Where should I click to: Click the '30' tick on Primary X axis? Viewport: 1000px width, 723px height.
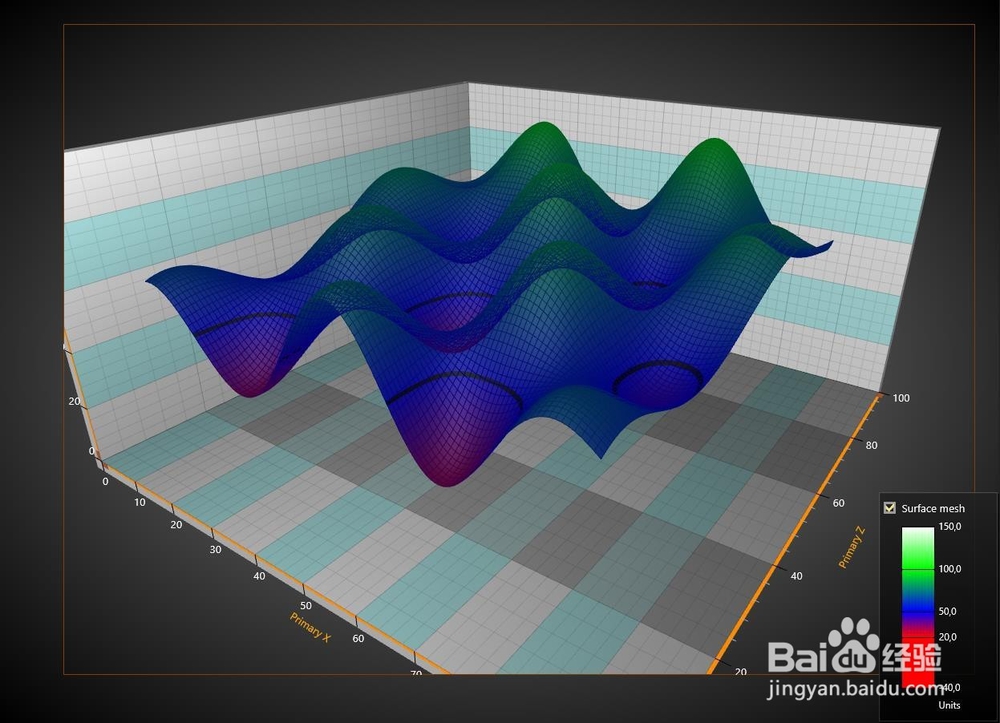(216, 550)
